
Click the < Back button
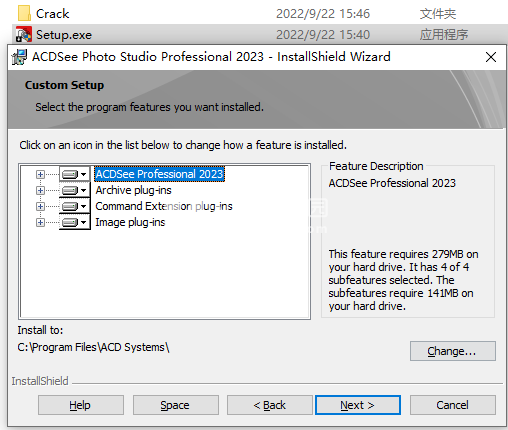[x=270, y=405]
